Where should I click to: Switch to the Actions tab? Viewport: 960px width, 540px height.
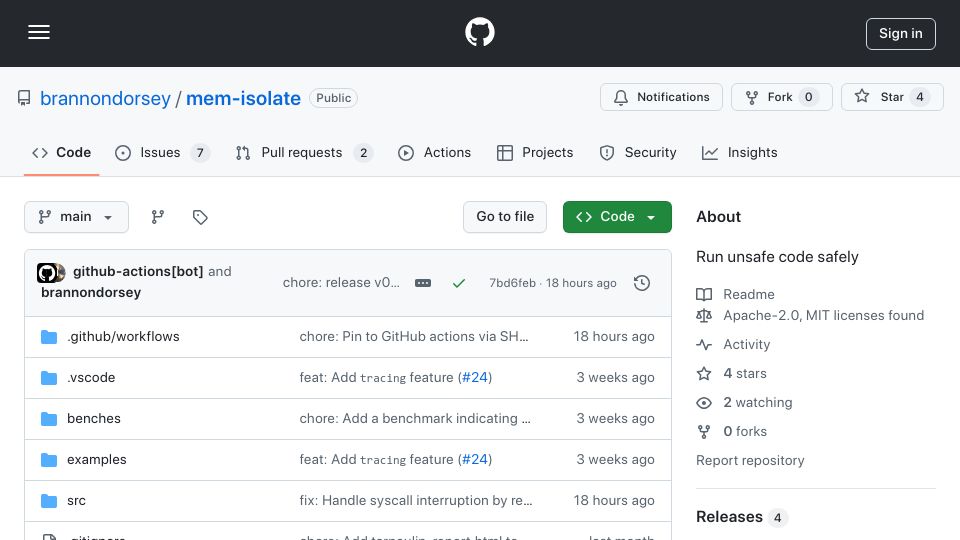434,152
